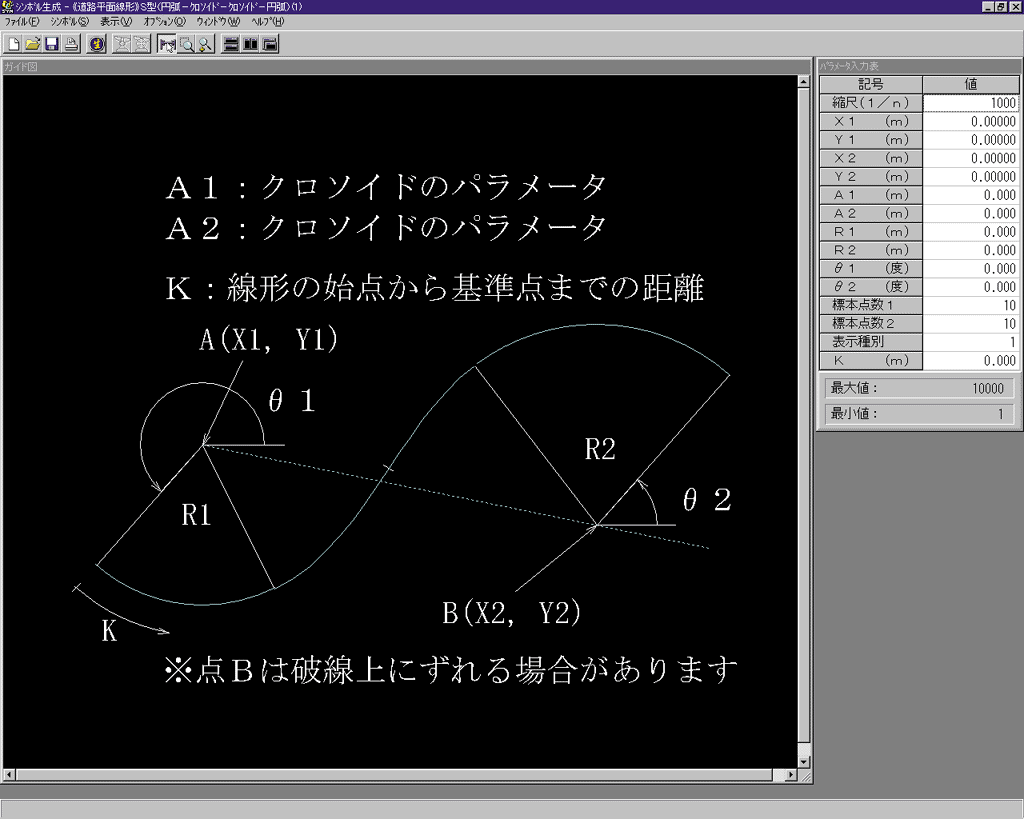Viewport: 1024px width, 819px height.
Task: Click the θ1 (度) value cell
Action: [x=969, y=269]
